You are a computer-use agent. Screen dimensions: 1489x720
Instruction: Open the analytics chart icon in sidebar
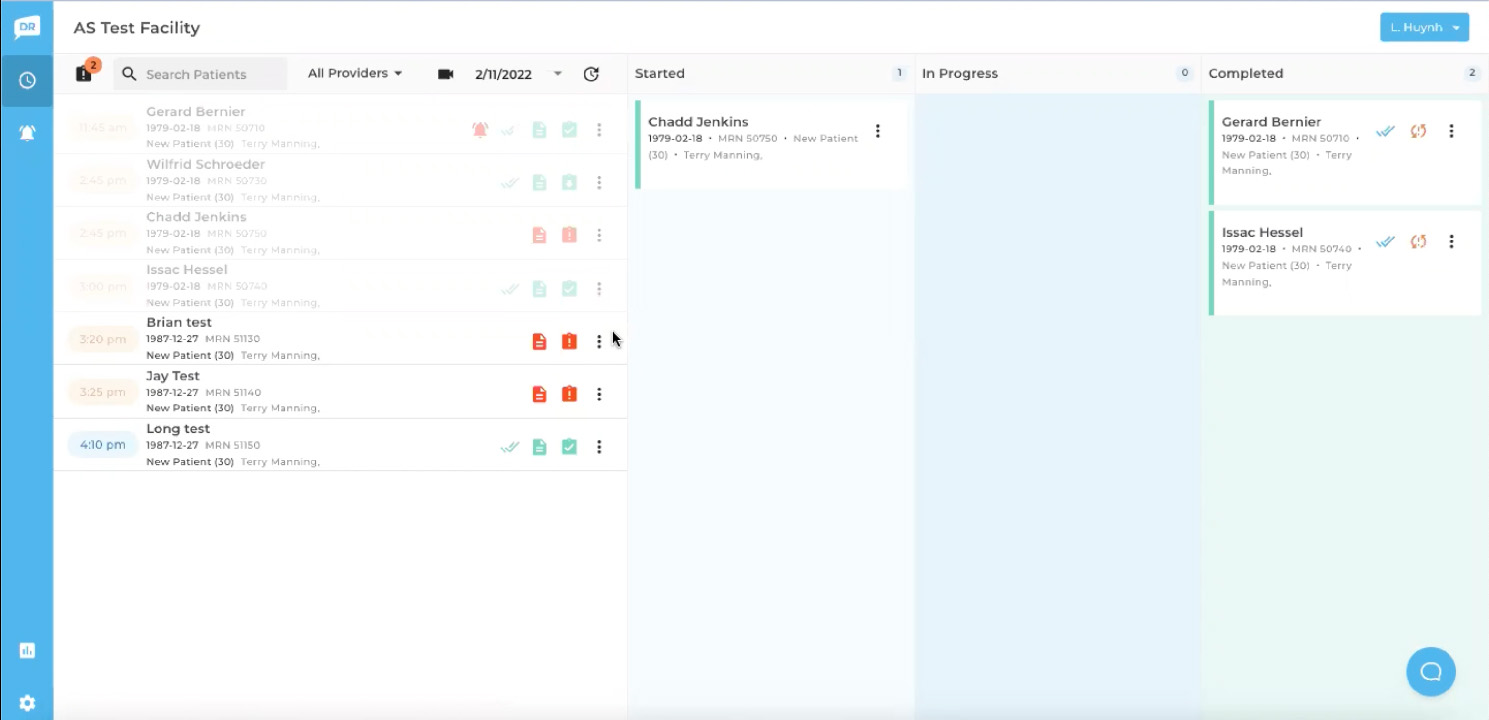27,651
